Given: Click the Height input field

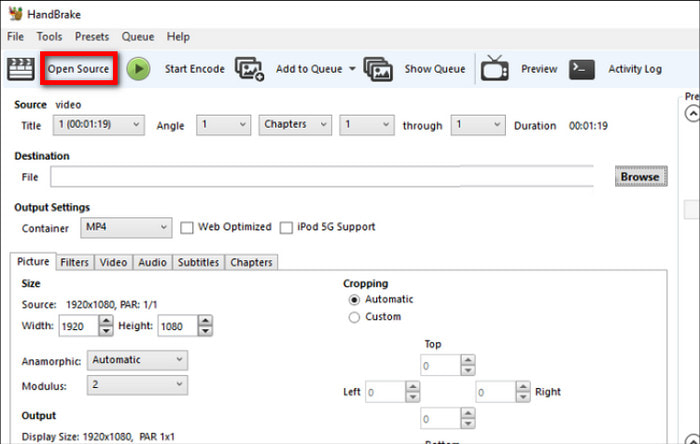Looking at the screenshot, I should (178, 326).
